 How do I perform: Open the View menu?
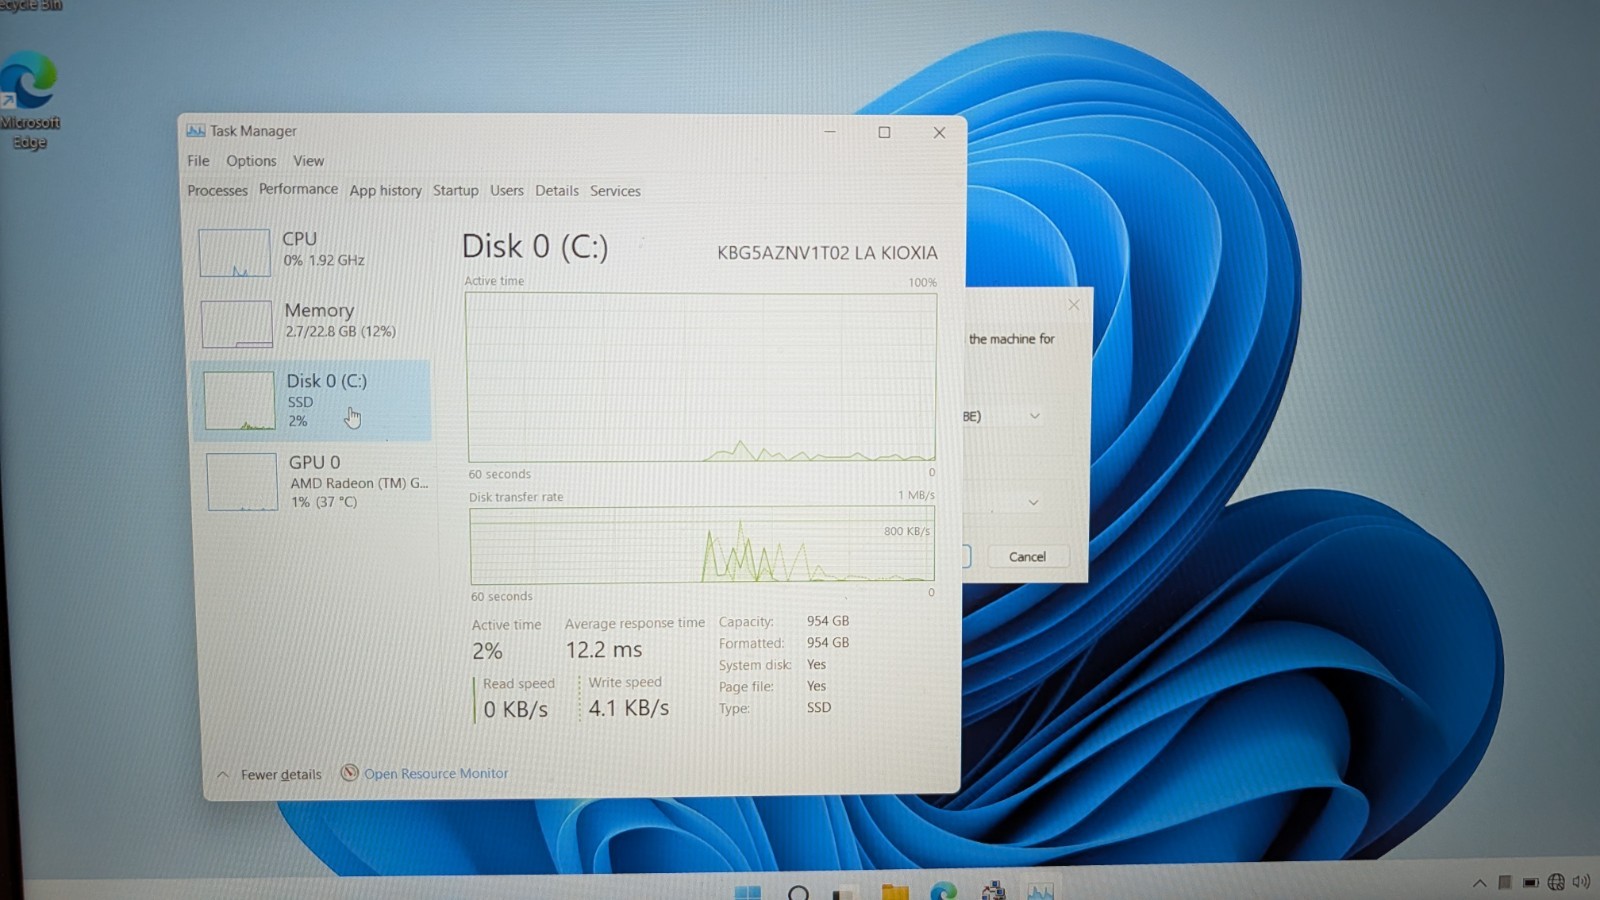[x=308, y=161]
